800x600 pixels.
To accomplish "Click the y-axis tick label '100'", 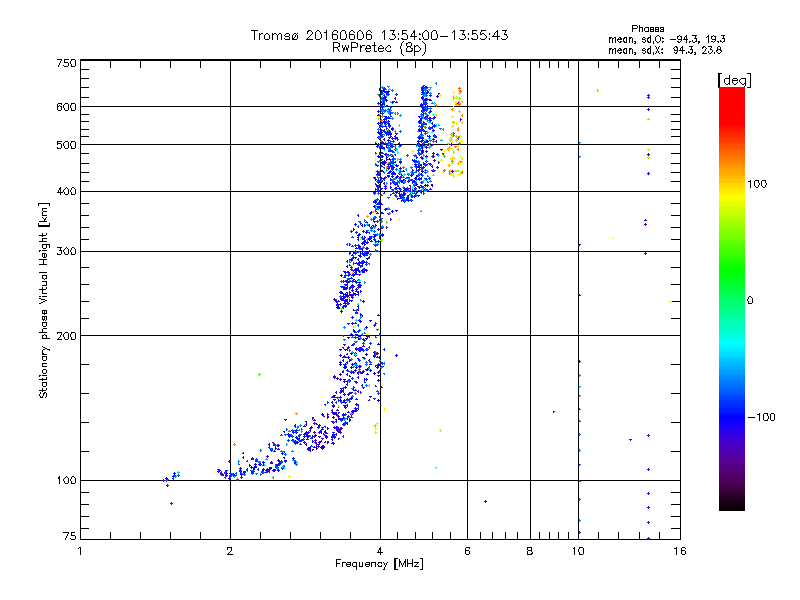I will click(x=66, y=481).
